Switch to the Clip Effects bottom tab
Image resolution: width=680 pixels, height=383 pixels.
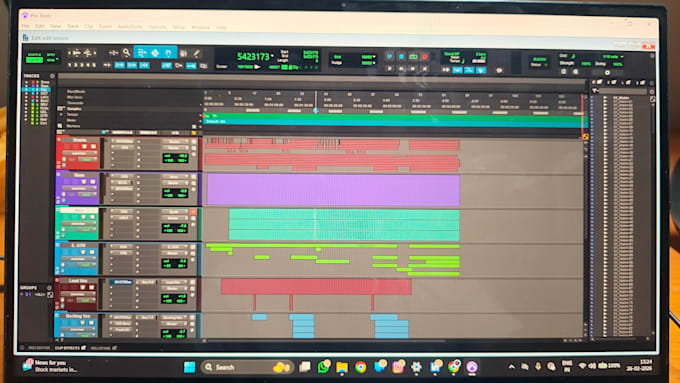click(68, 348)
